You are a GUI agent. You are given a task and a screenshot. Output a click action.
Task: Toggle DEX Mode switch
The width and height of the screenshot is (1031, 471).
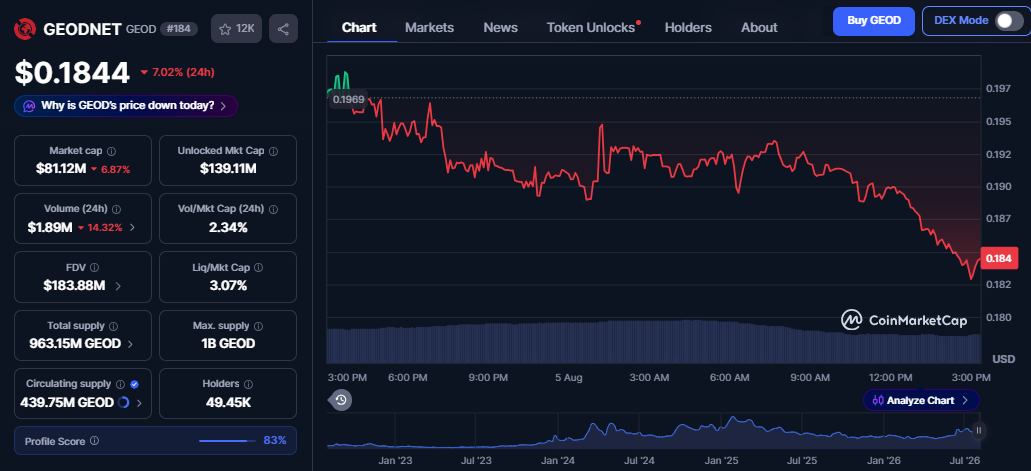click(1009, 21)
